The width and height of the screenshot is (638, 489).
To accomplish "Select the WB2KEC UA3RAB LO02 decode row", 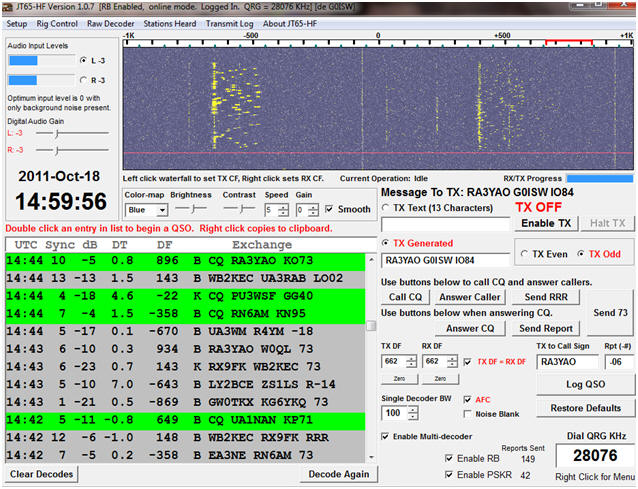I will [x=185, y=279].
